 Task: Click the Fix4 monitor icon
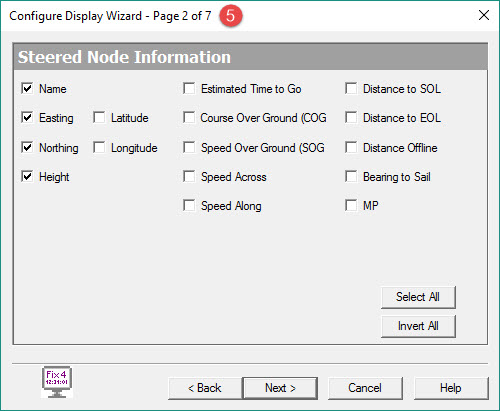tap(57, 382)
